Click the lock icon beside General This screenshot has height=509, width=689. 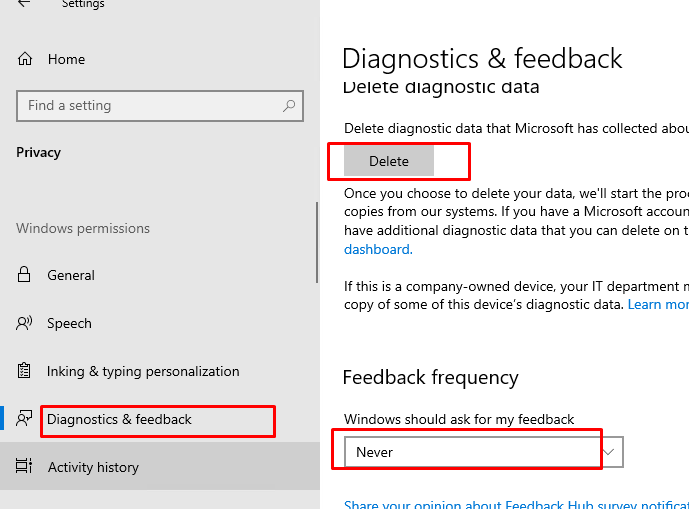pos(25,275)
